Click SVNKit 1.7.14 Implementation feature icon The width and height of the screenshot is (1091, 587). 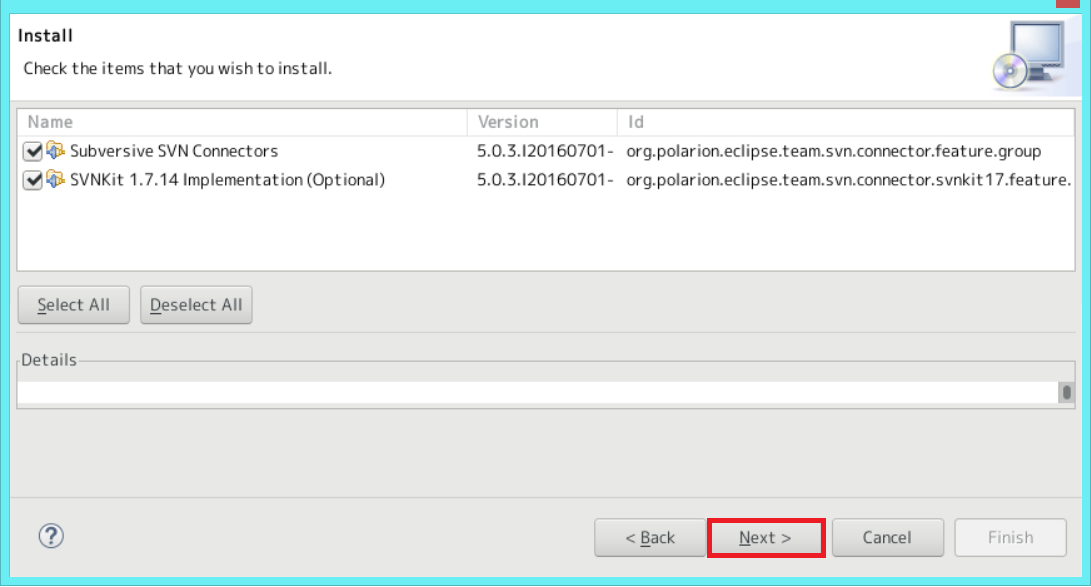(x=56, y=179)
